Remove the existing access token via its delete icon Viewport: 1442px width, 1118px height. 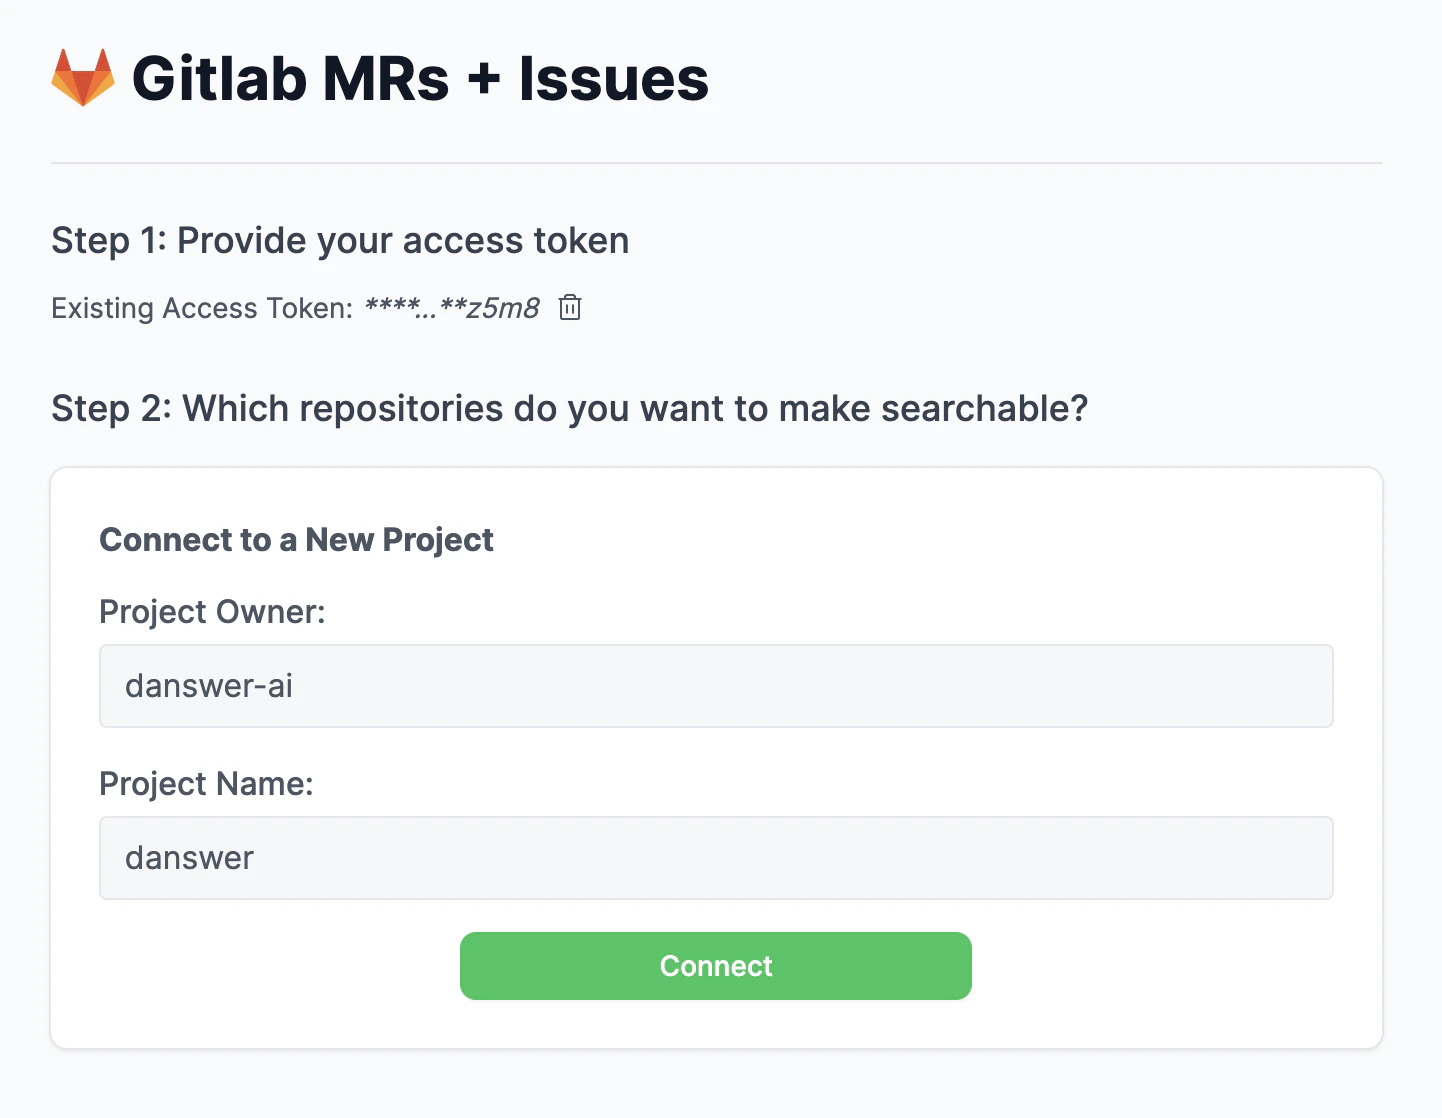tap(569, 308)
